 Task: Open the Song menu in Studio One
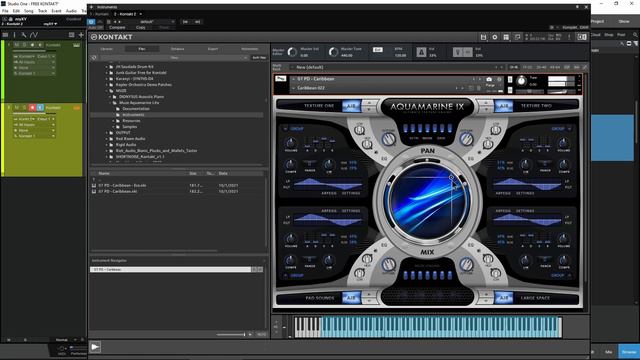[29, 11]
